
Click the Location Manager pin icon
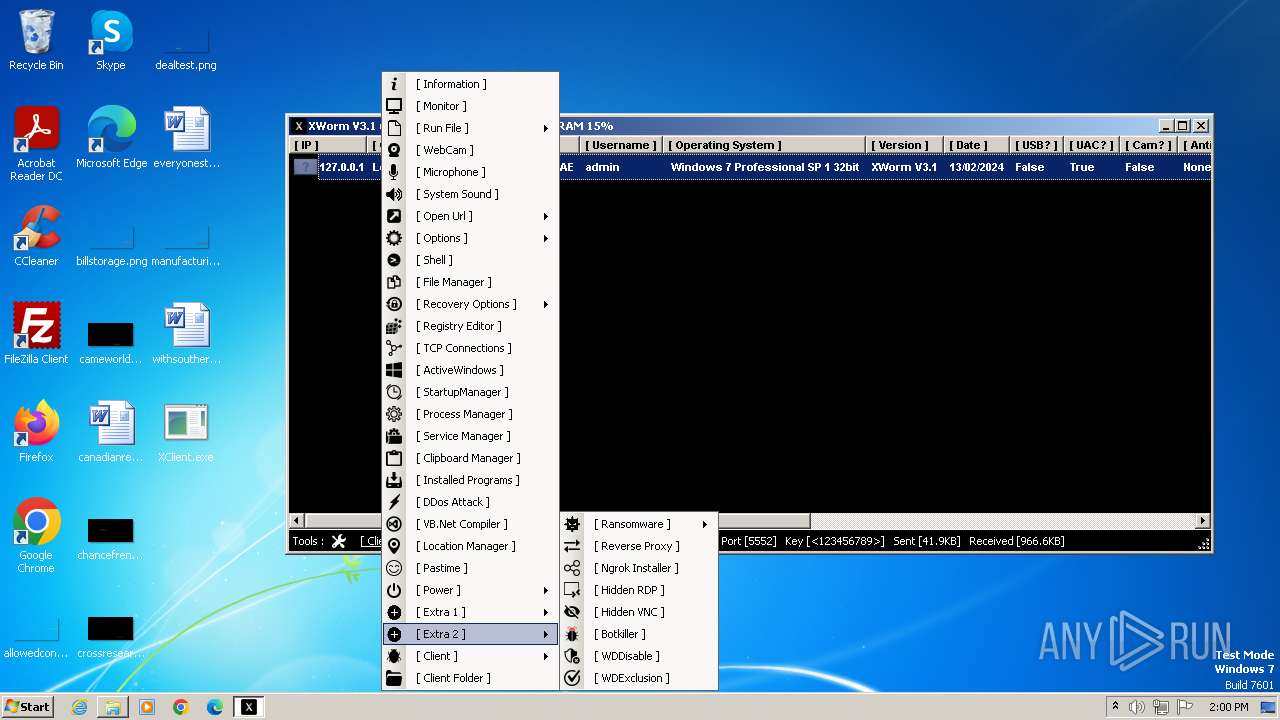click(x=394, y=546)
